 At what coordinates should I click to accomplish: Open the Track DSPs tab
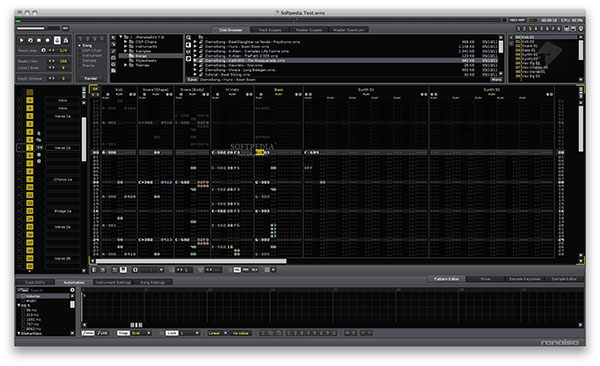[35, 282]
